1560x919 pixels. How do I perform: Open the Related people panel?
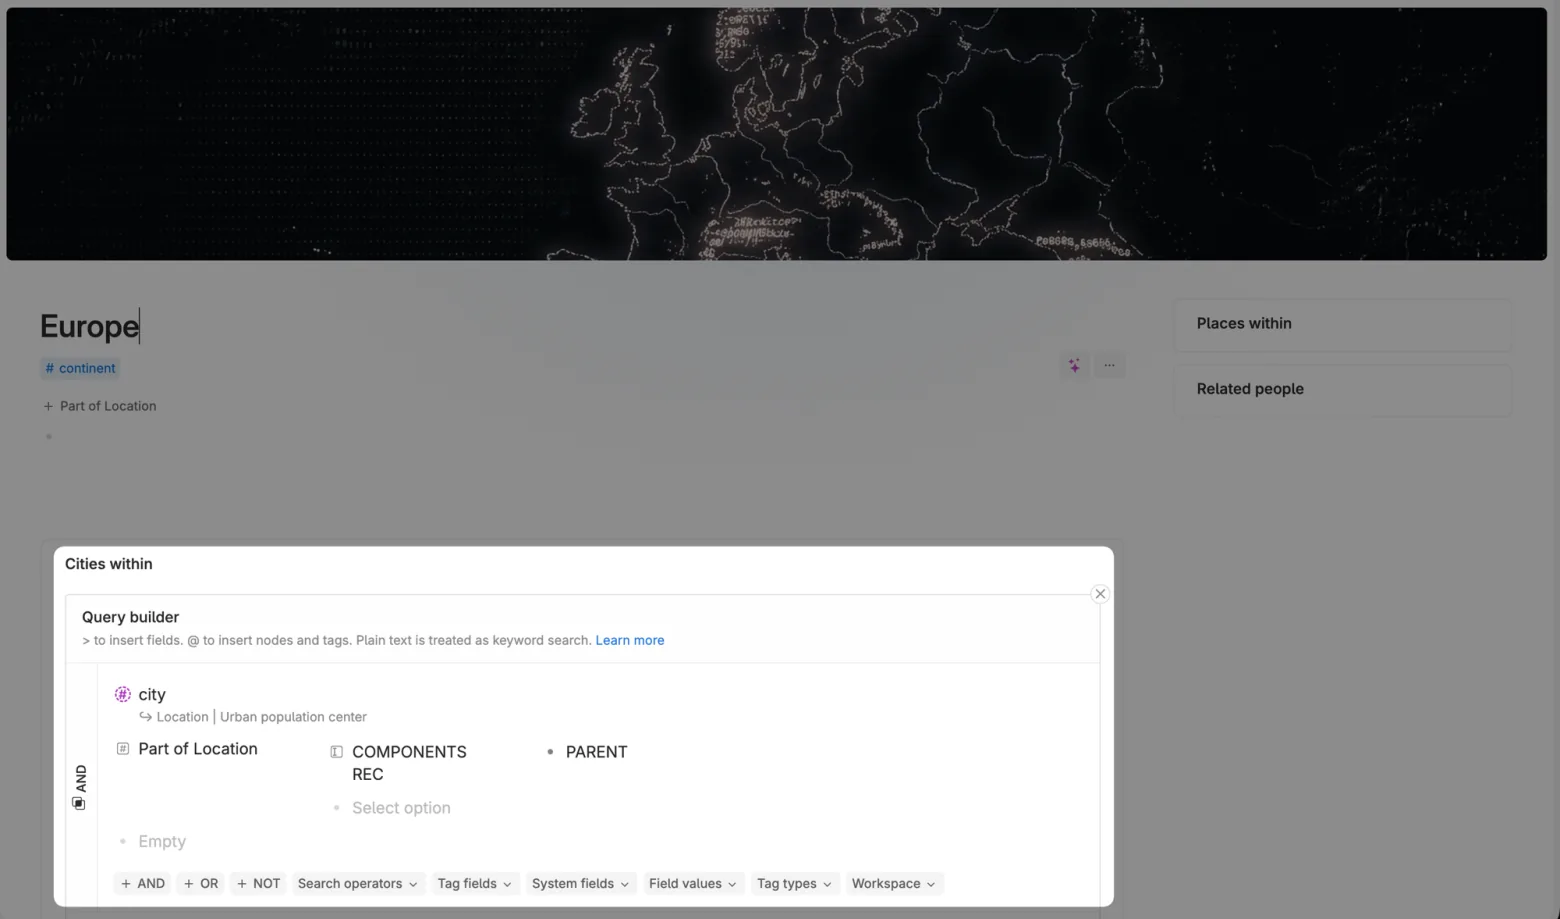pyautogui.click(x=1343, y=389)
